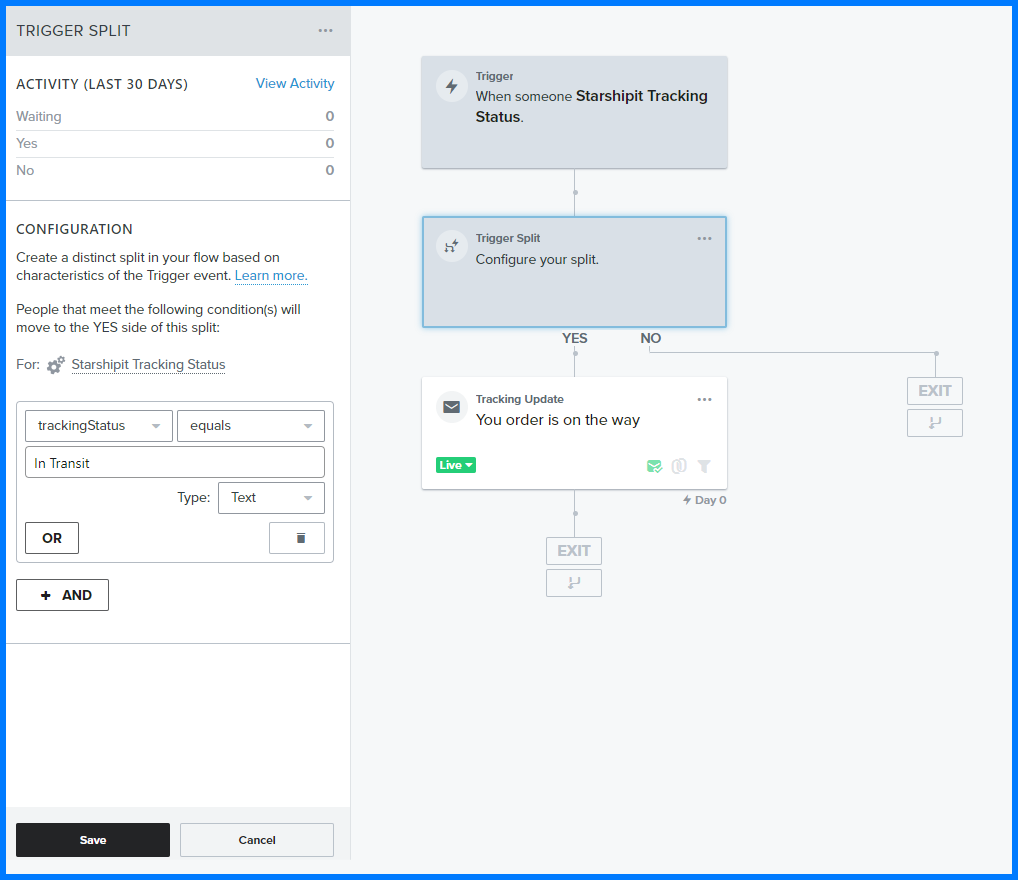This screenshot has width=1018, height=880.
Task: Open the equals operator dropdown
Action: (x=251, y=426)
